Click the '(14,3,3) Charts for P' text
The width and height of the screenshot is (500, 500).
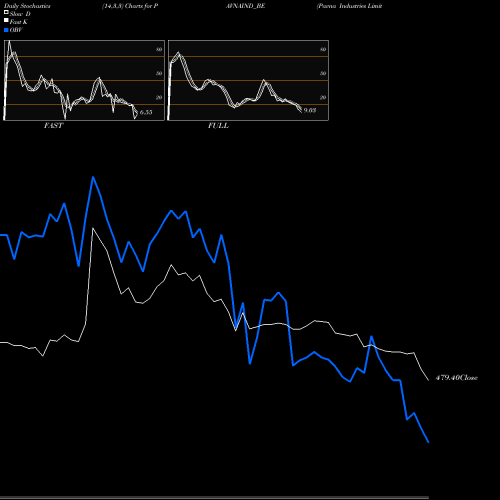(x=130, y=6)
